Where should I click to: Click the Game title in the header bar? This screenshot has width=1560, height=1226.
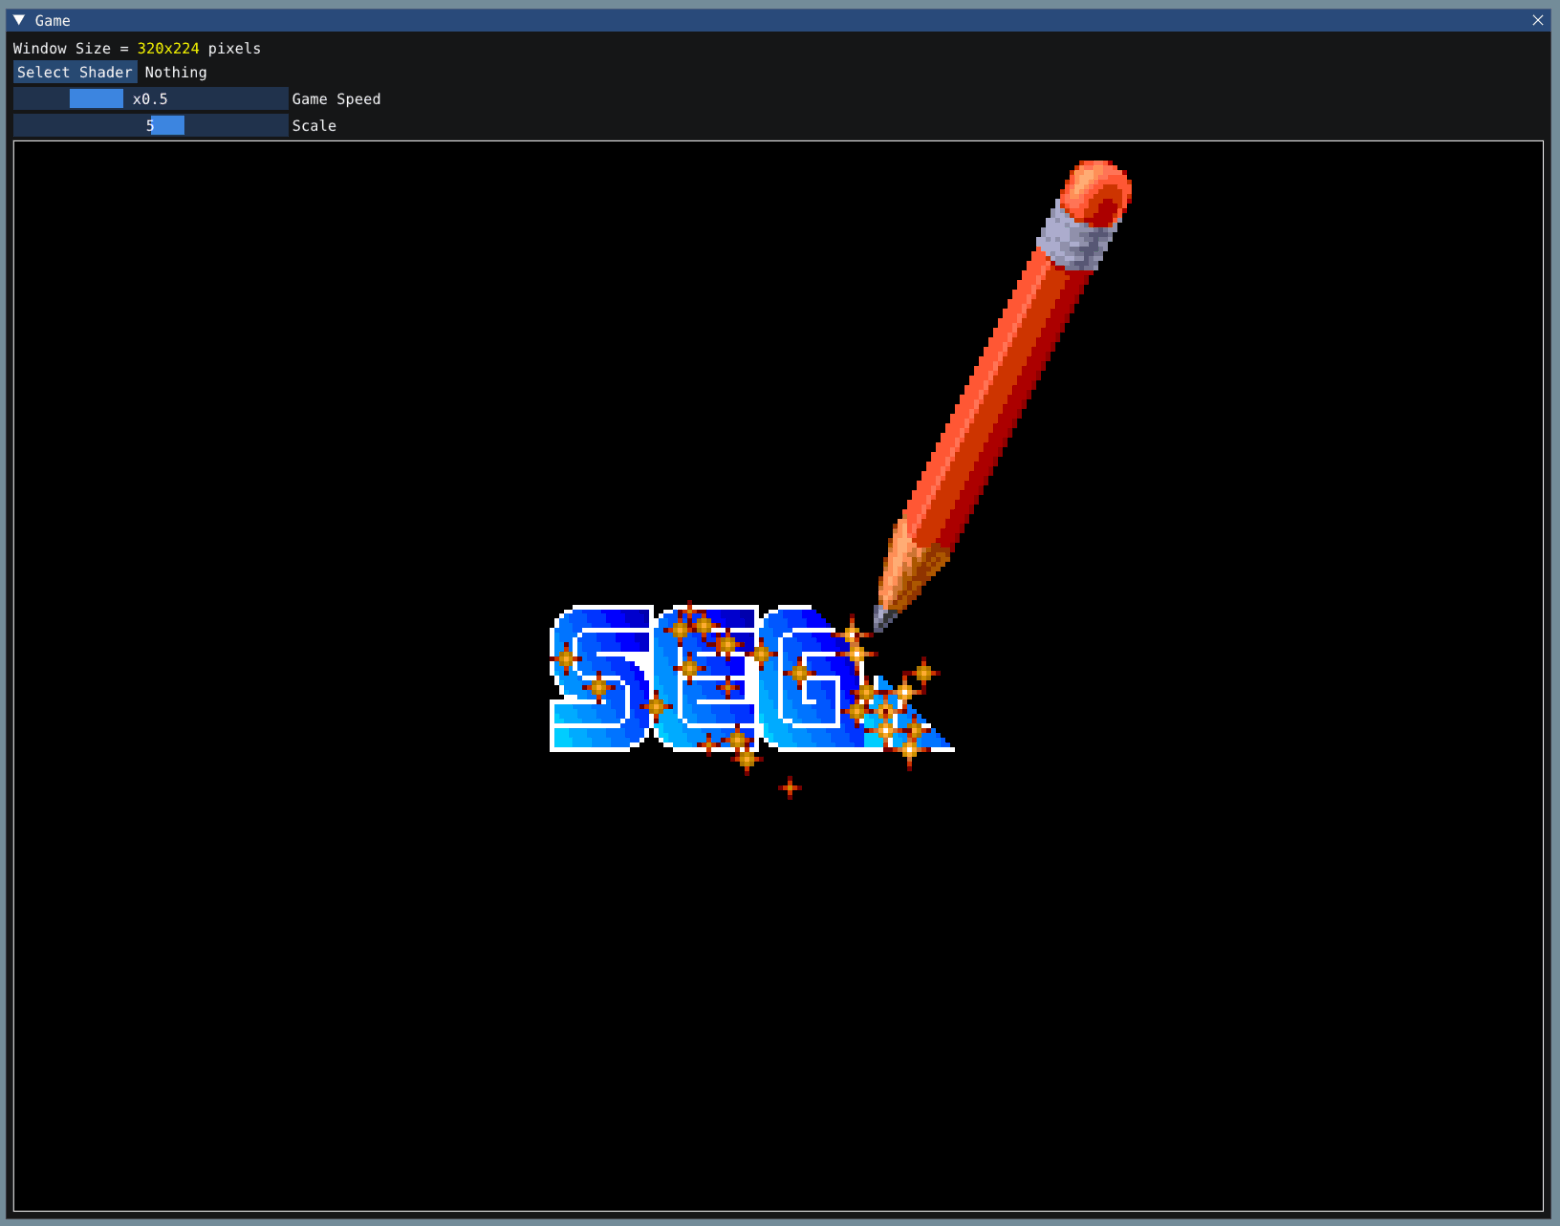[x=53, y=20]
